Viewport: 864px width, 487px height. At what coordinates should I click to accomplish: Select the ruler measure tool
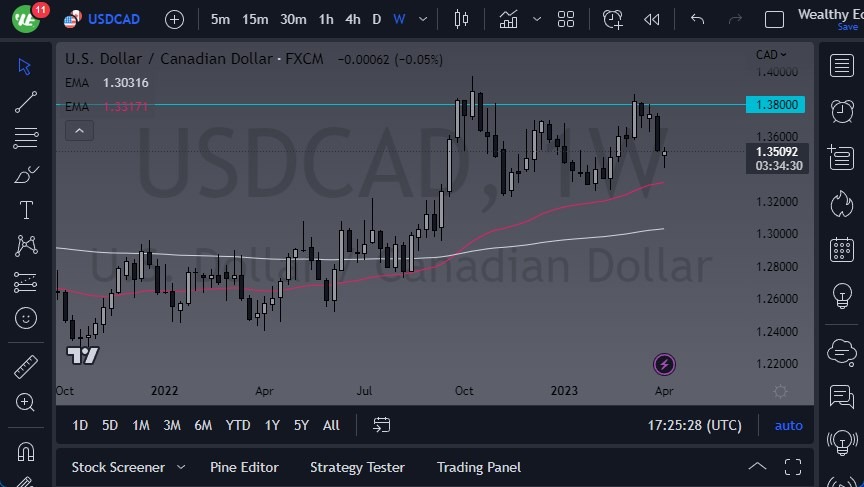coord(26,366)
